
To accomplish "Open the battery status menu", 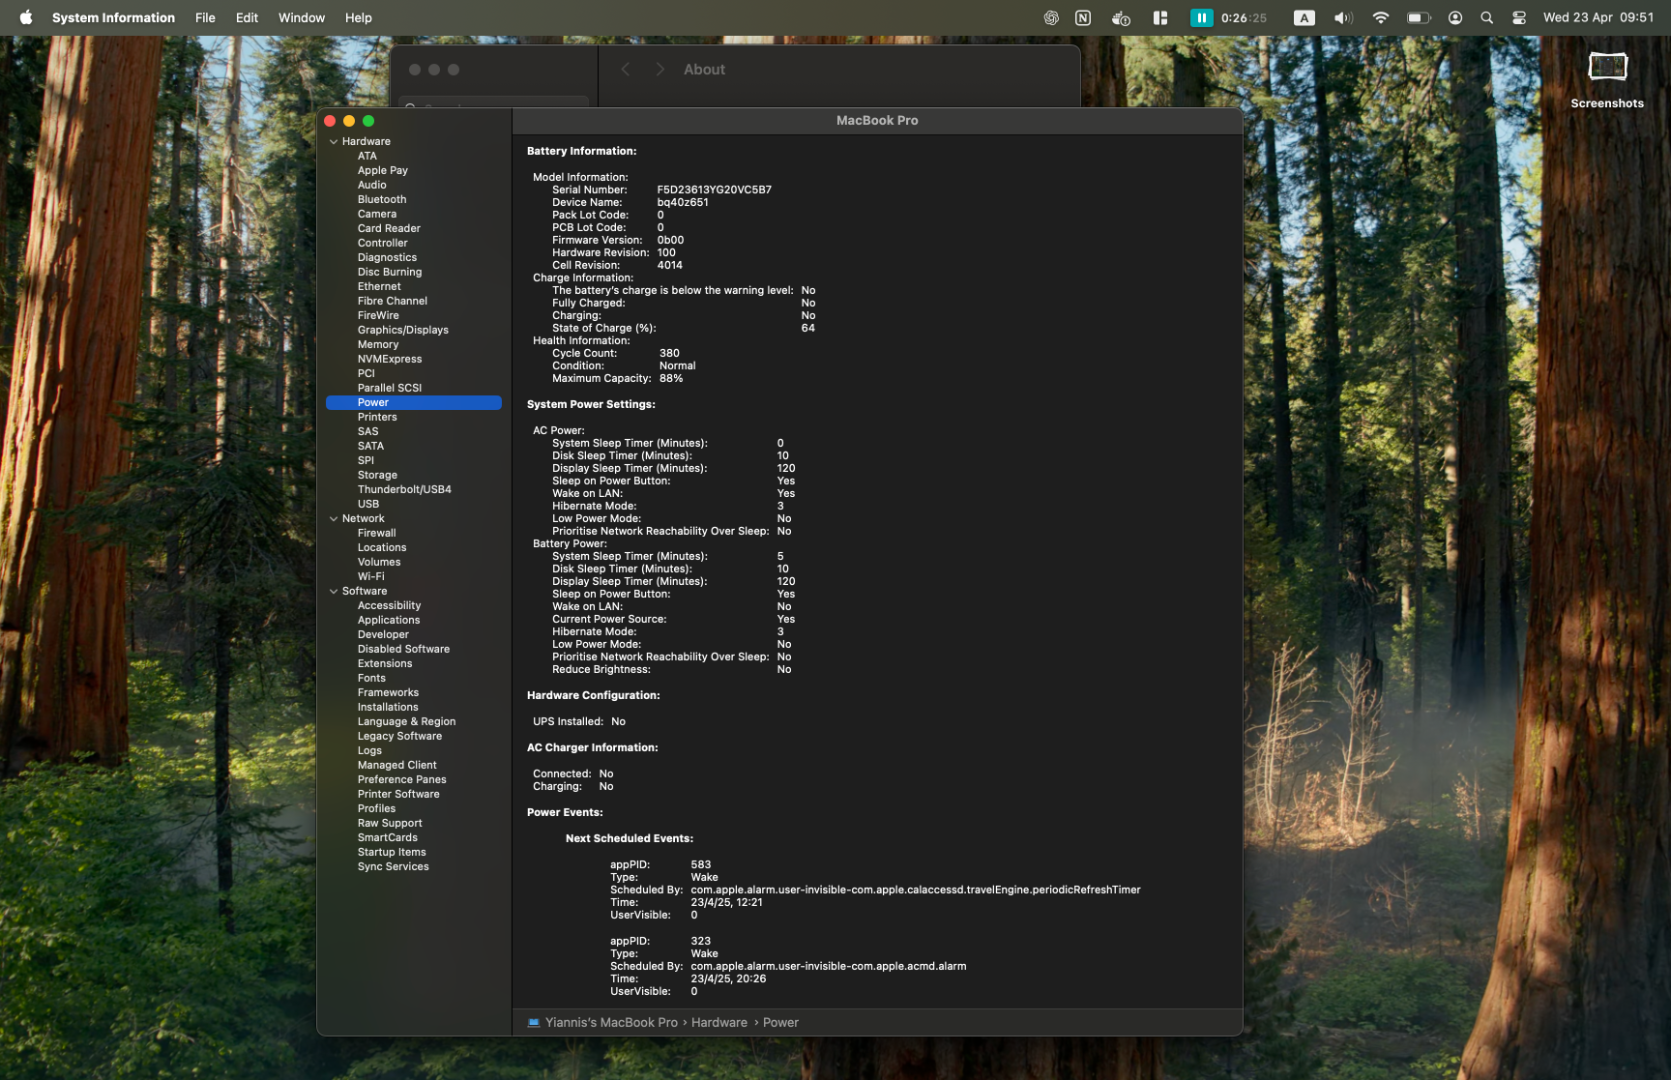I will coord(1418,17).
